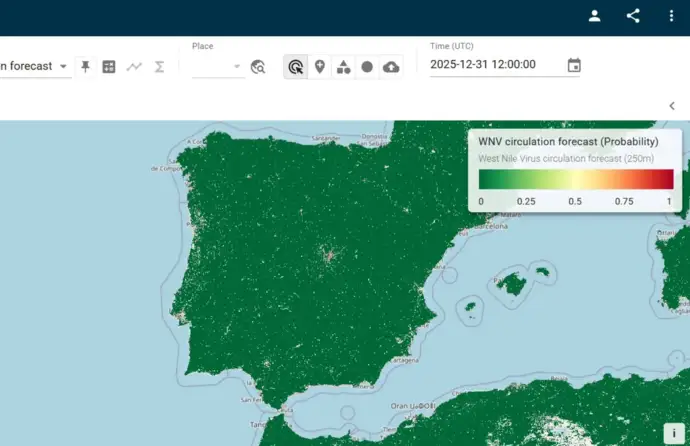Click the 0.75 legend tick label
690x446 pixels.
coord(624,201)
